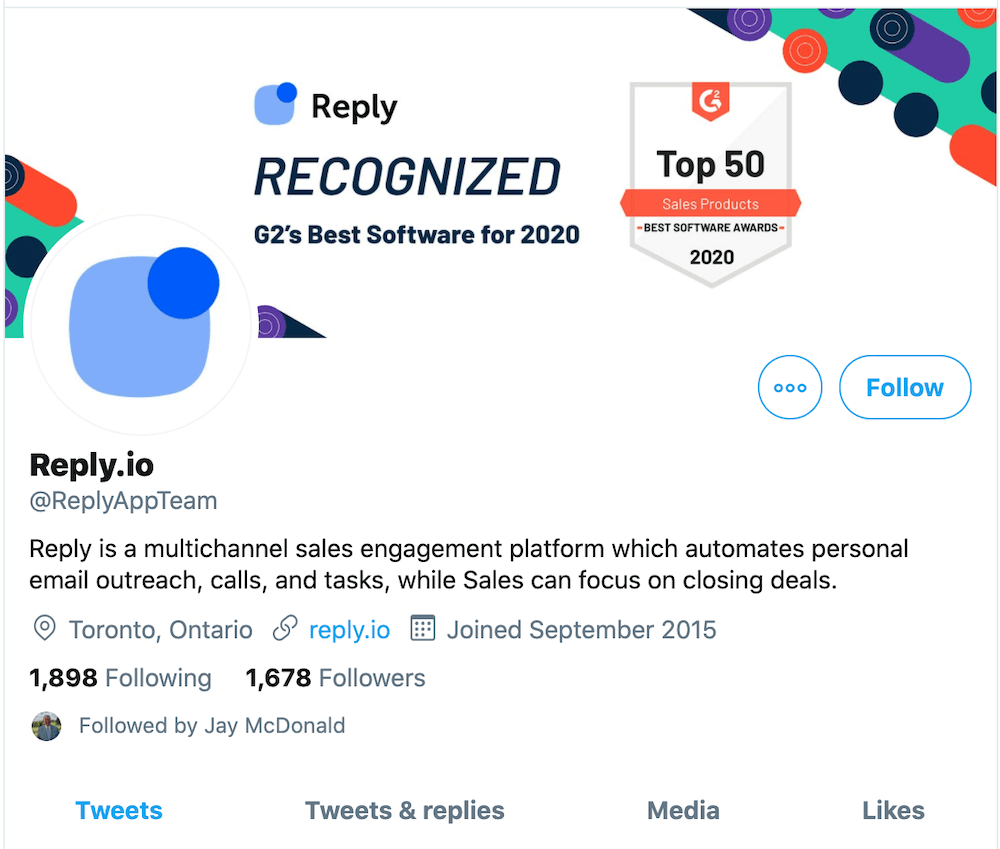Screen dimensions: 1000x849
Task: Switch to the Tweets tab
Action: [x=118, y=811]
